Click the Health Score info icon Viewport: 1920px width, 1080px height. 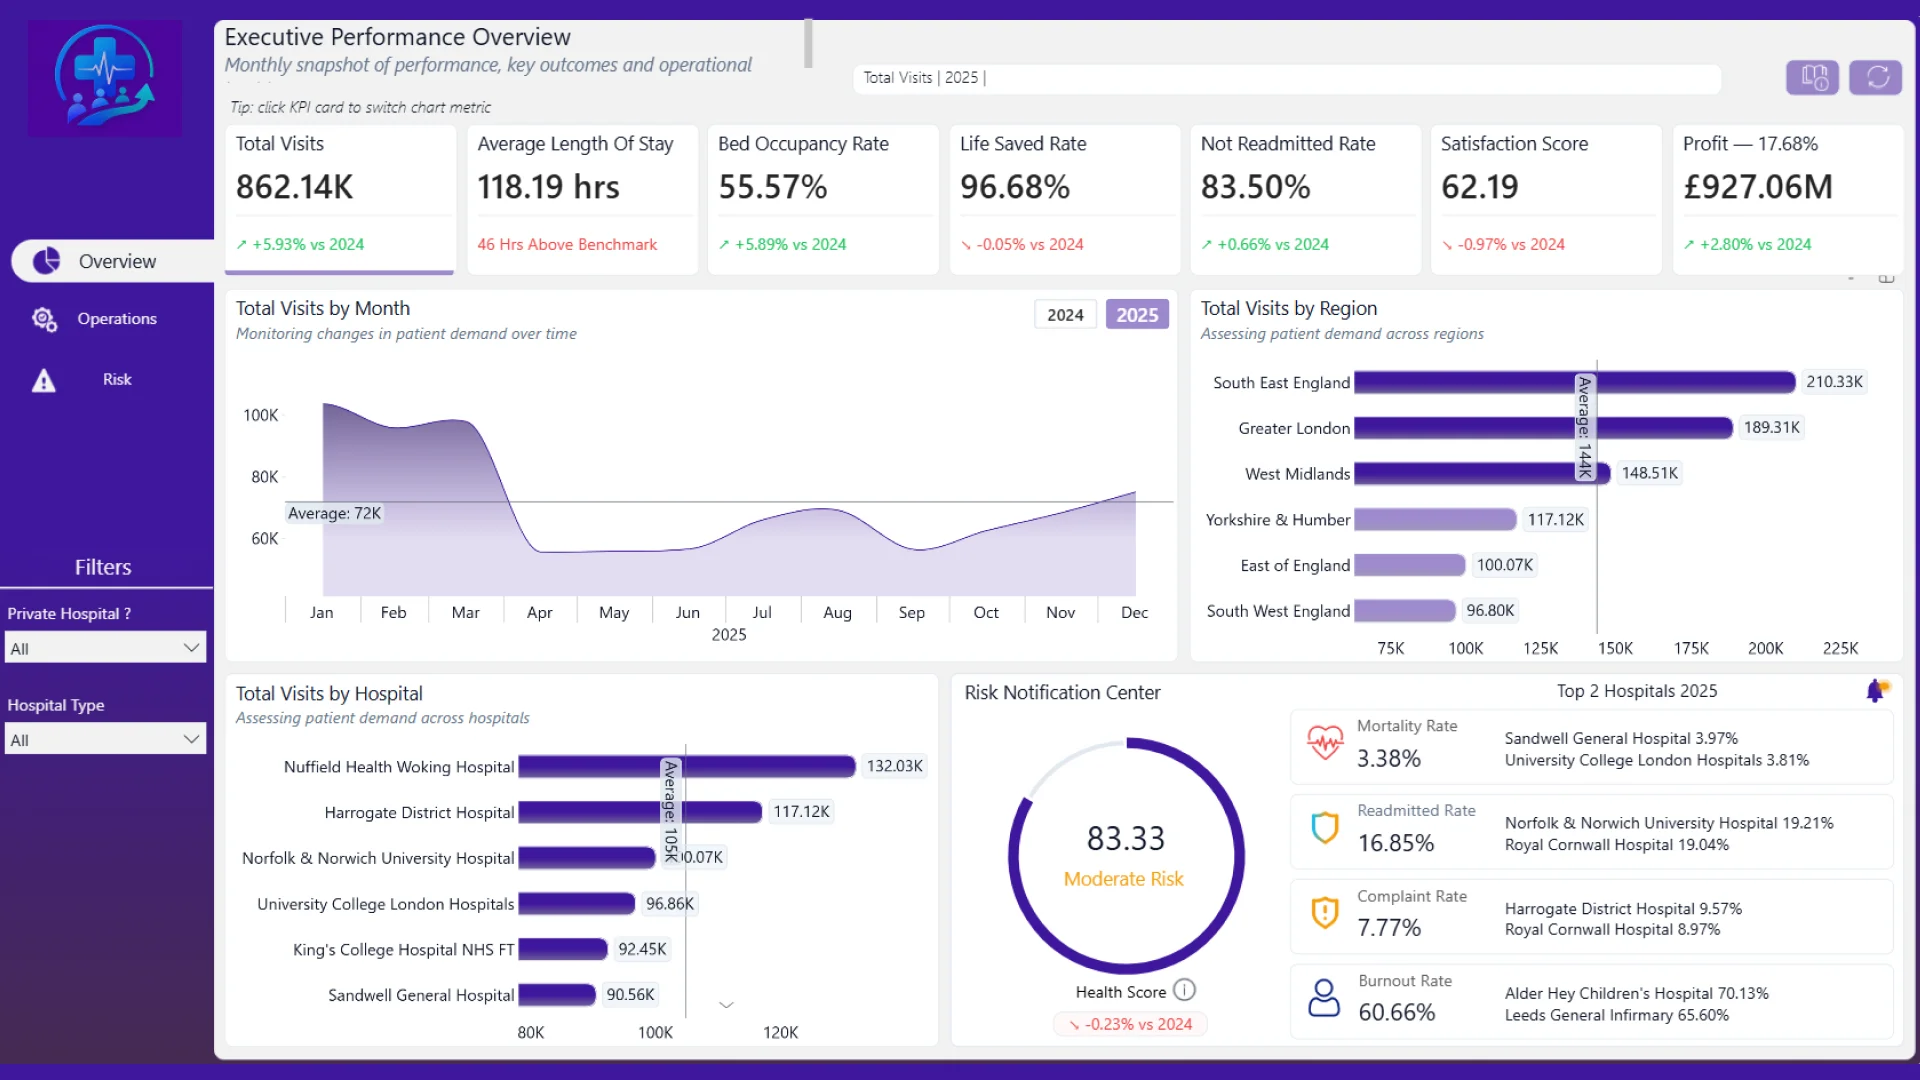tap(1184, 990)
